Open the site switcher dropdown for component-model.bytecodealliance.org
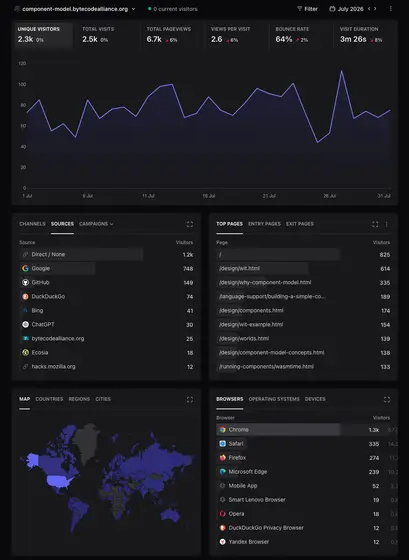The image size is (409, 560). [75, 9]
